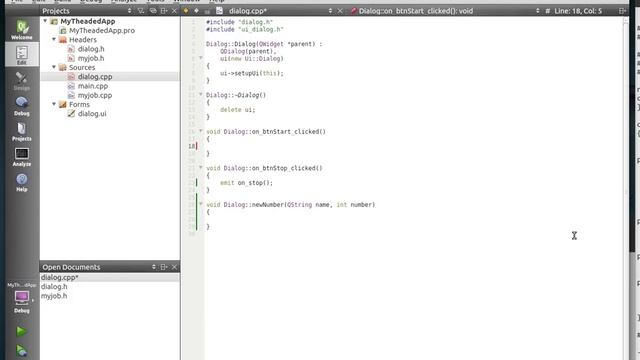
Task: Open dialog.h under Headers
Action: [91, 49]
